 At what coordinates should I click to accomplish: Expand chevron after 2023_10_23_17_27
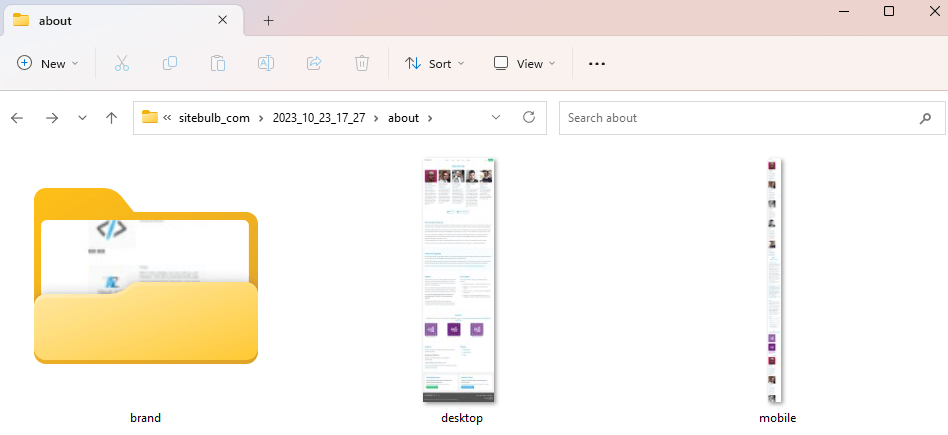point(377,118)
